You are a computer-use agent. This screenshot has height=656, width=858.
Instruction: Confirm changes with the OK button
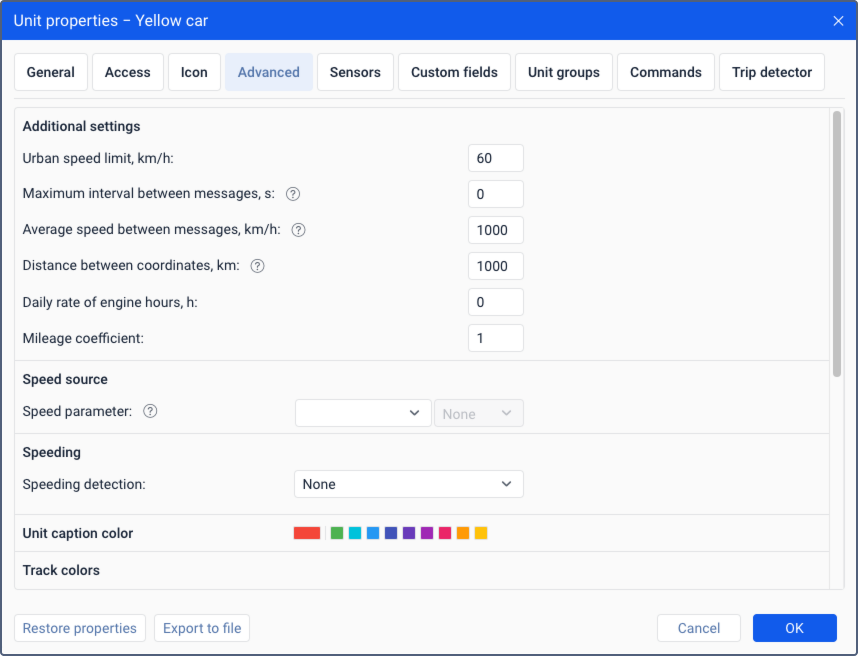[x=794, y=628]
